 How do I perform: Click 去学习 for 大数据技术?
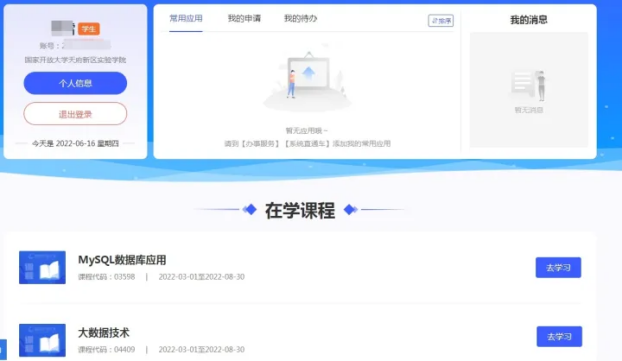tap(559, 336)
